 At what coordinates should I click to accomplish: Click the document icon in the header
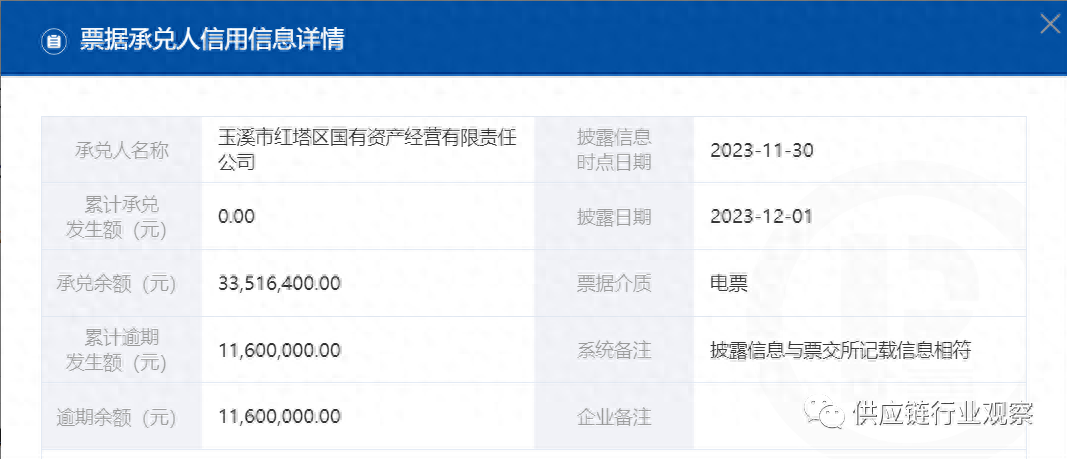coord(52,41)
